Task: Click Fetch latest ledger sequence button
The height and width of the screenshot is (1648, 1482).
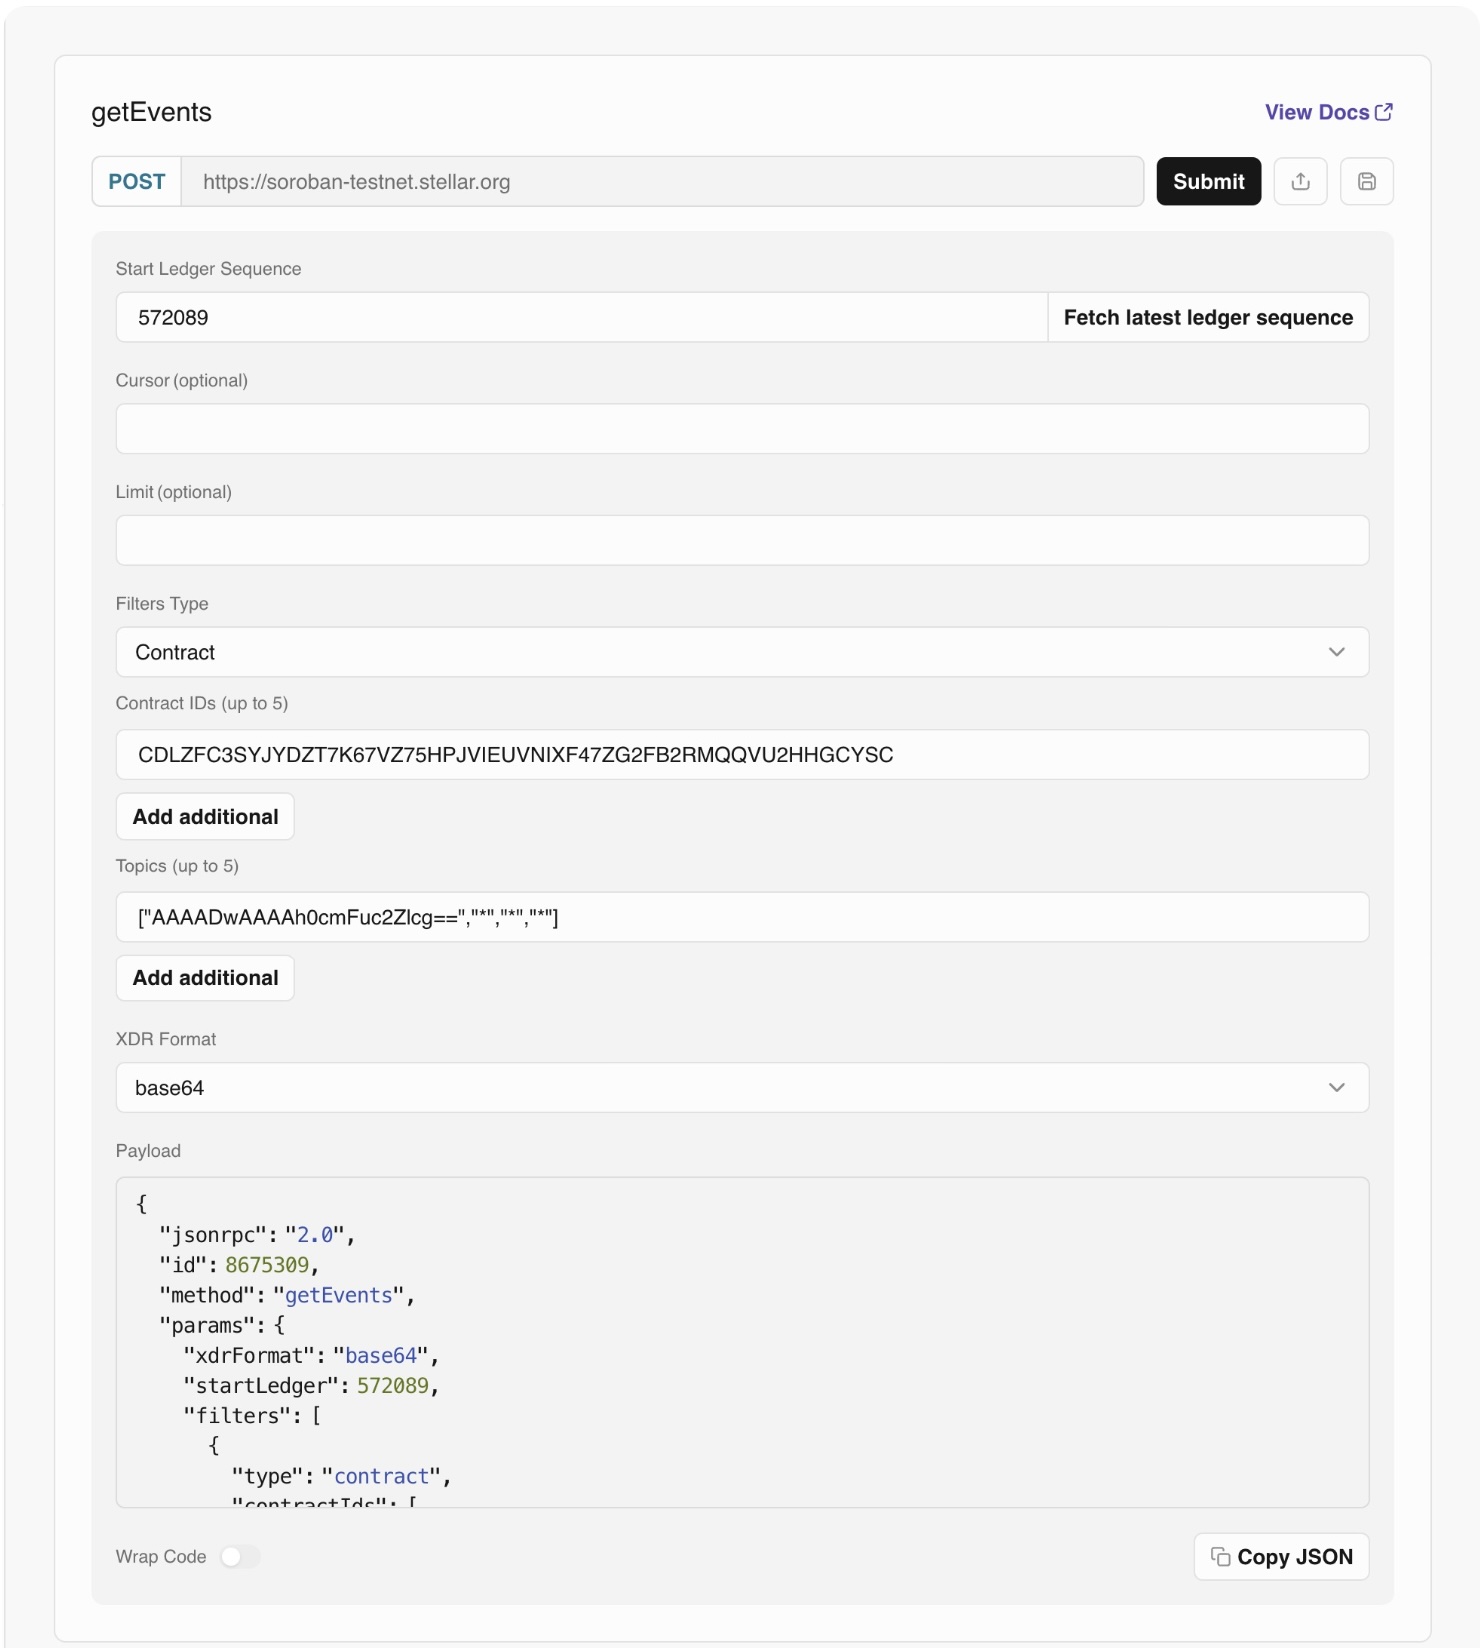Action: click(1207, 317)
